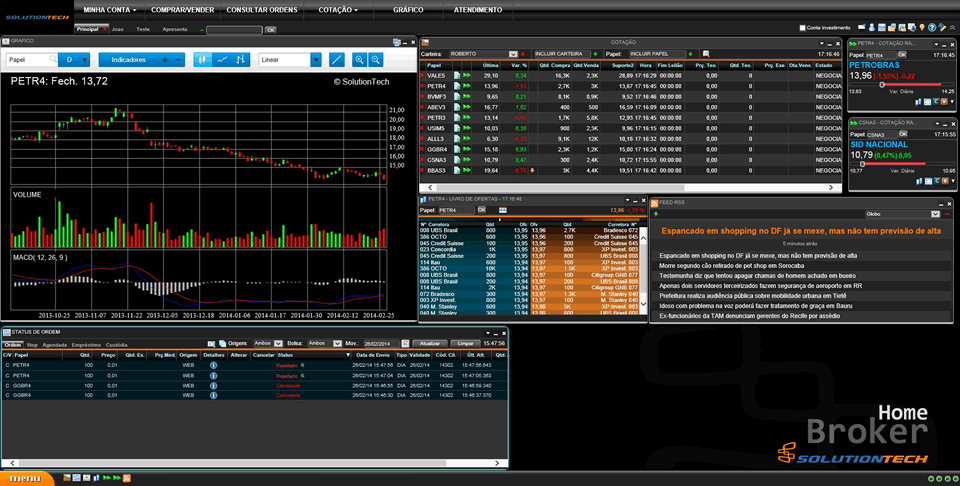Switch to the Stop tab in Status de Ordem
Viewport: 960px width, 486px height.
coord(32,345)
